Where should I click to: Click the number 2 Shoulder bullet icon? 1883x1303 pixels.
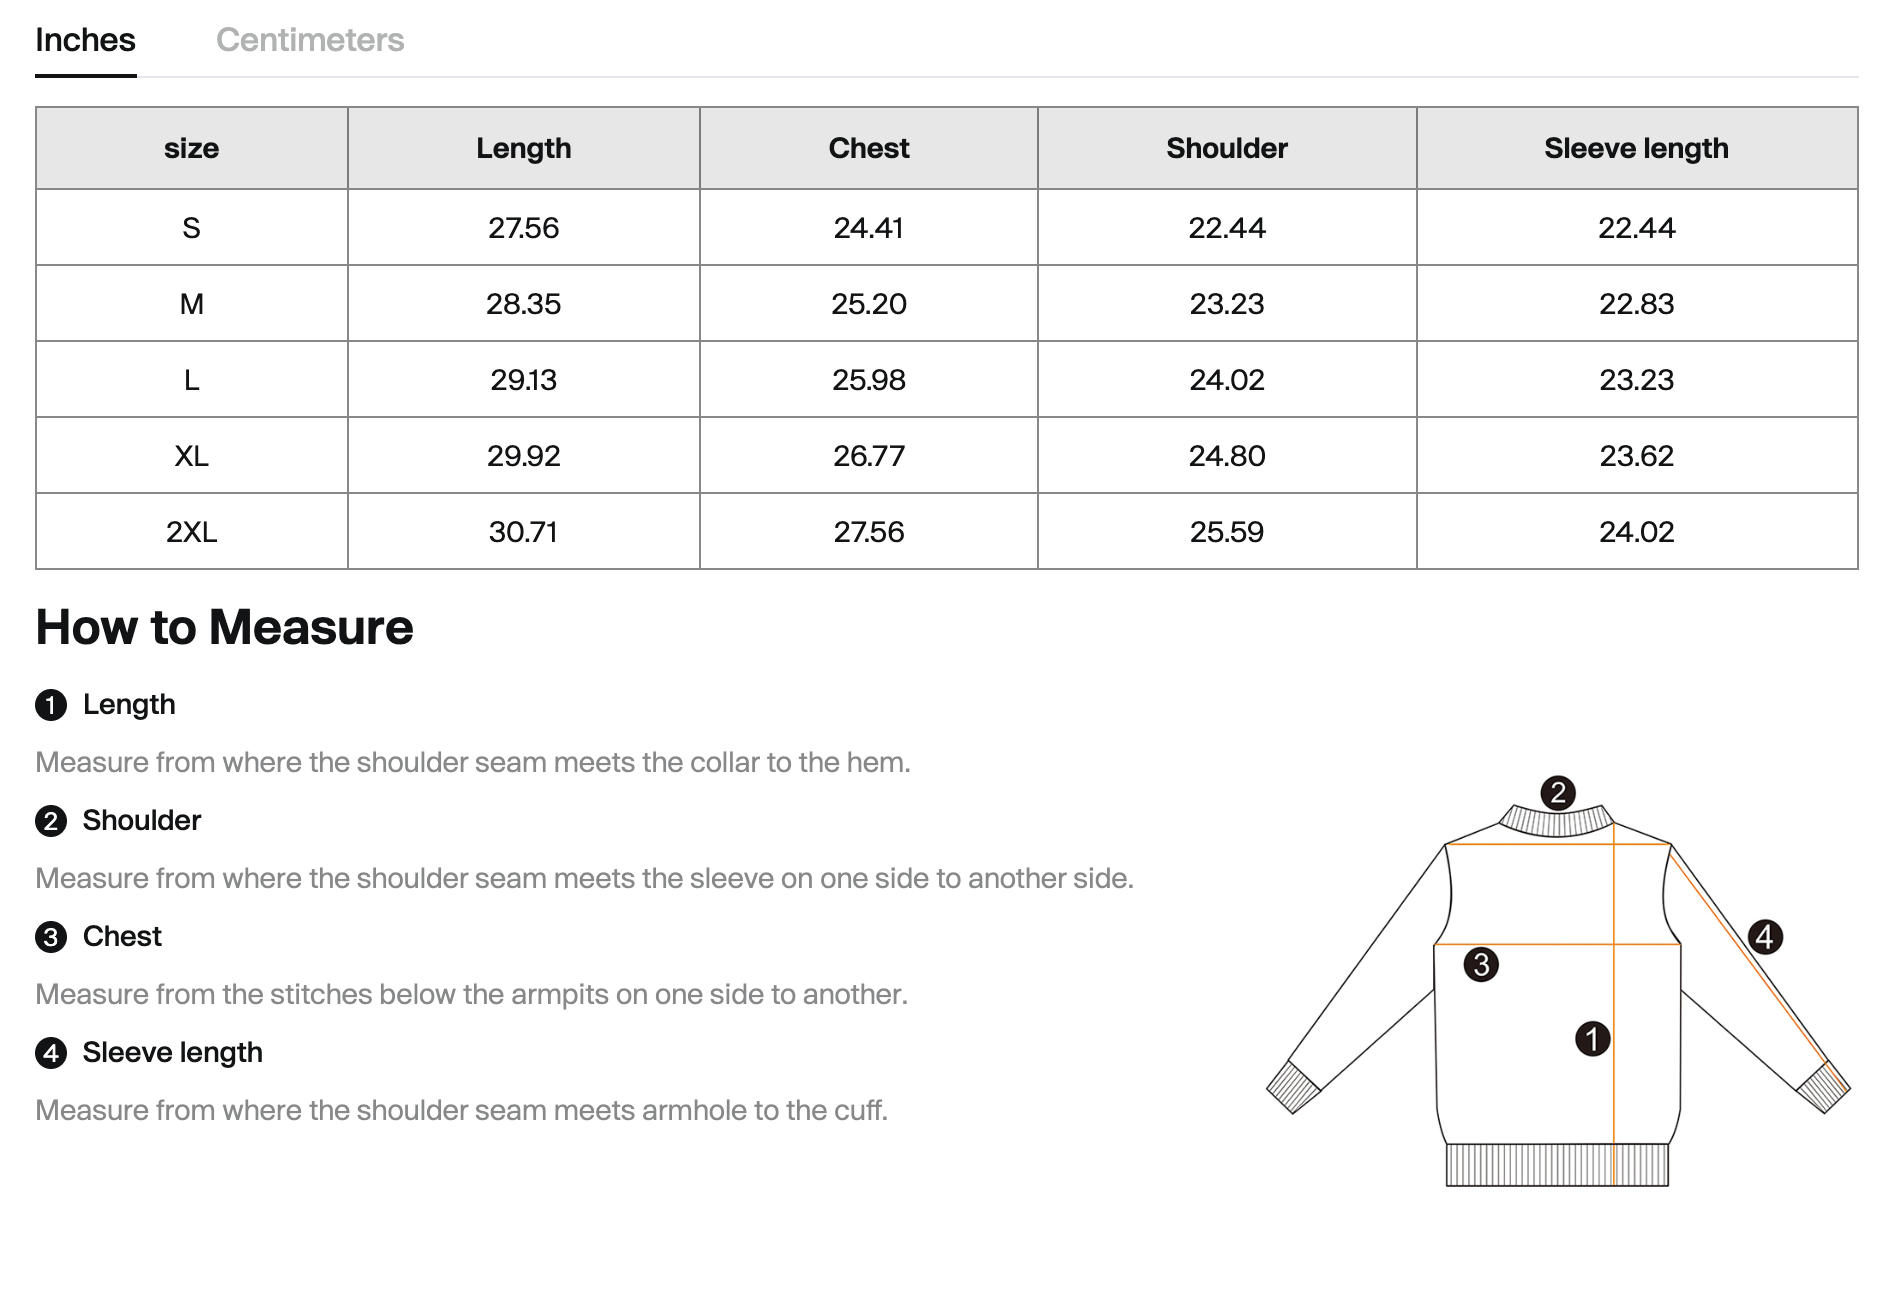[51, 821]
